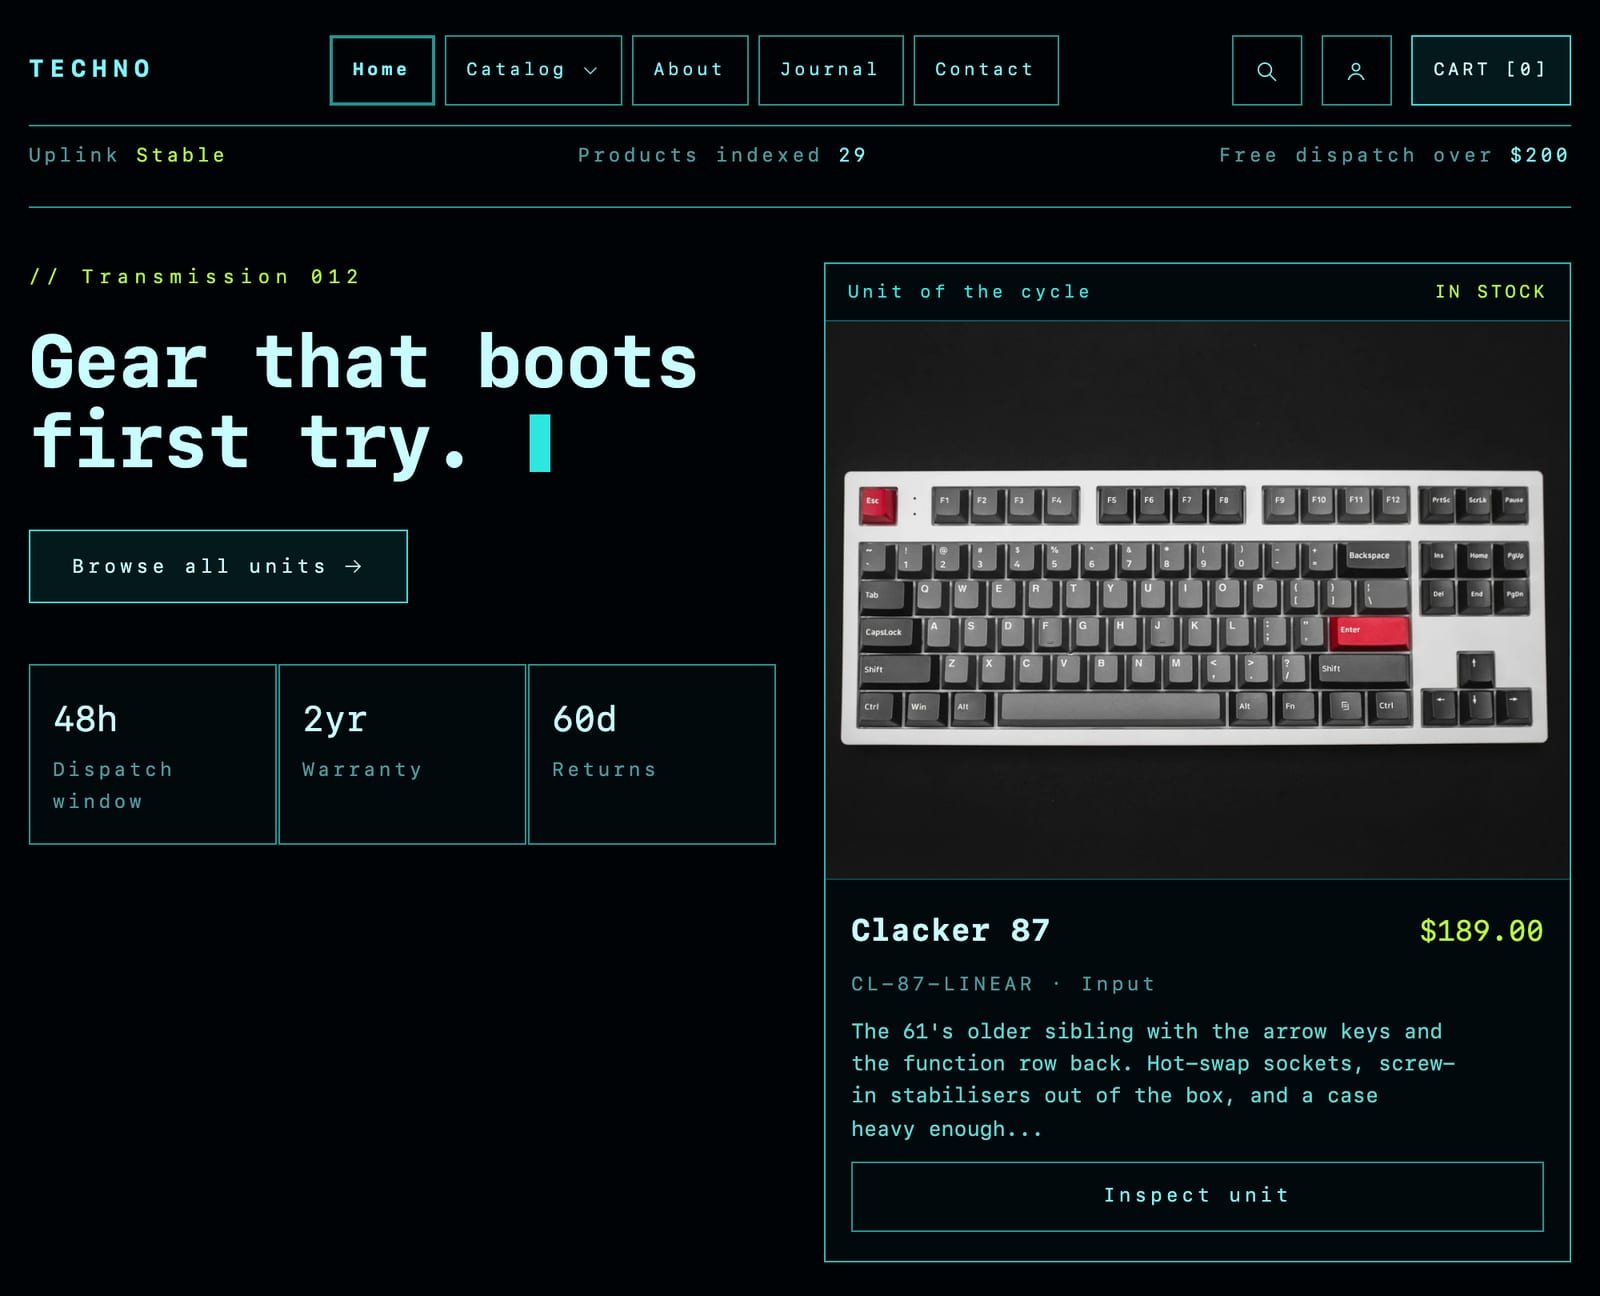Image resolution: width=1600 pixels, height=1296 pixels.
Task: Select the 60d Returns card
Action: coord(651,754)
